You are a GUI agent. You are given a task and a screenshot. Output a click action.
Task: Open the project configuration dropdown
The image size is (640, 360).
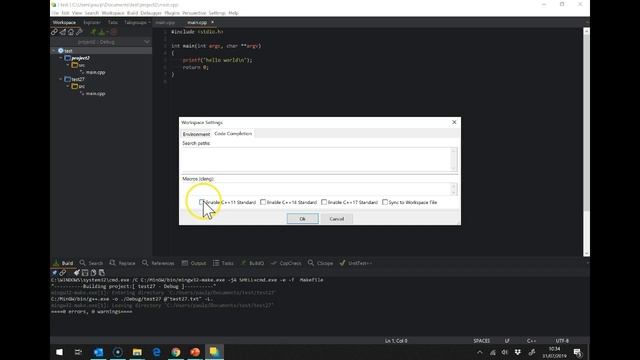[x=101, y=42]
